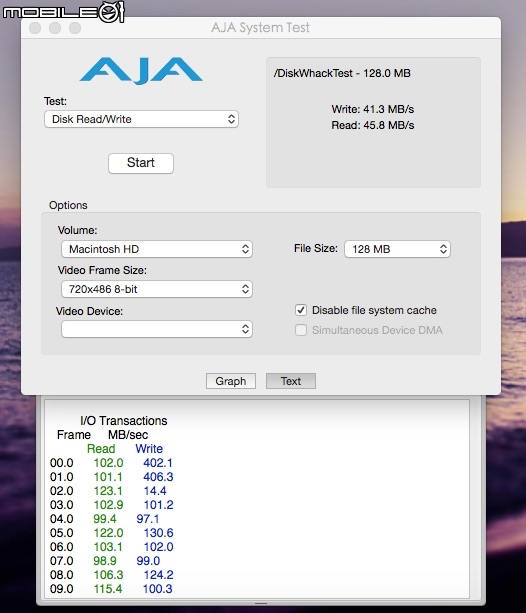Viewport: 526px width, 613px height.
Task: Switch to the Graph view
Action: pos(231,381)
